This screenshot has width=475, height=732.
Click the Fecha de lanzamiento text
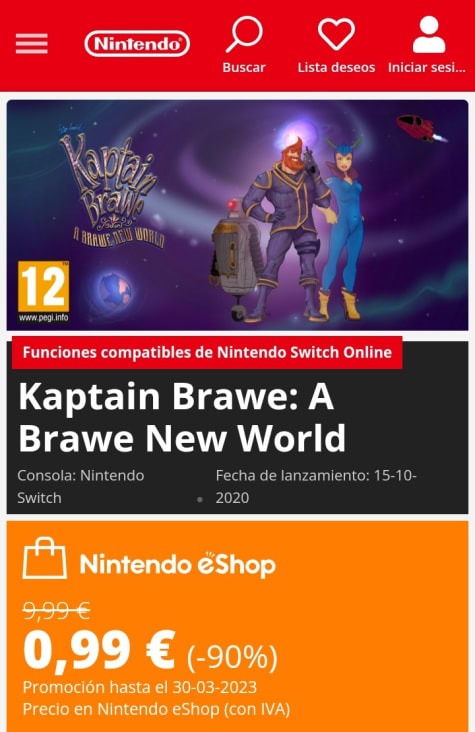(316, 487)
